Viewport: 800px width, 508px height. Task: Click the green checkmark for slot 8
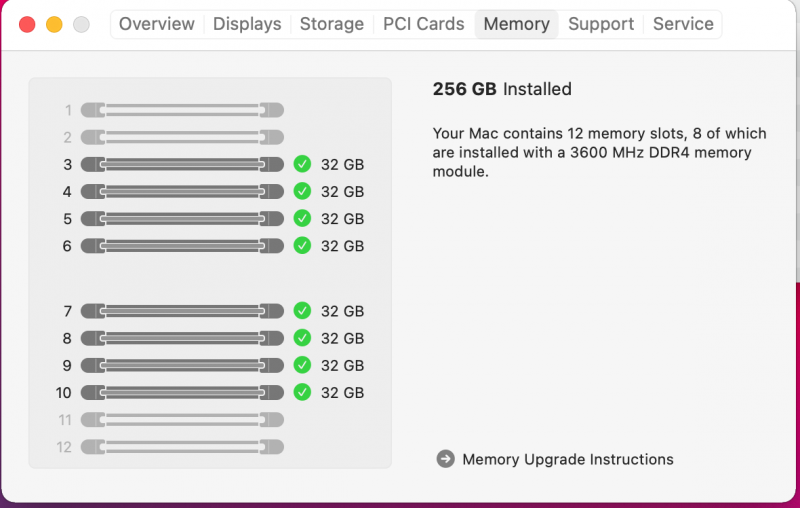303,338
